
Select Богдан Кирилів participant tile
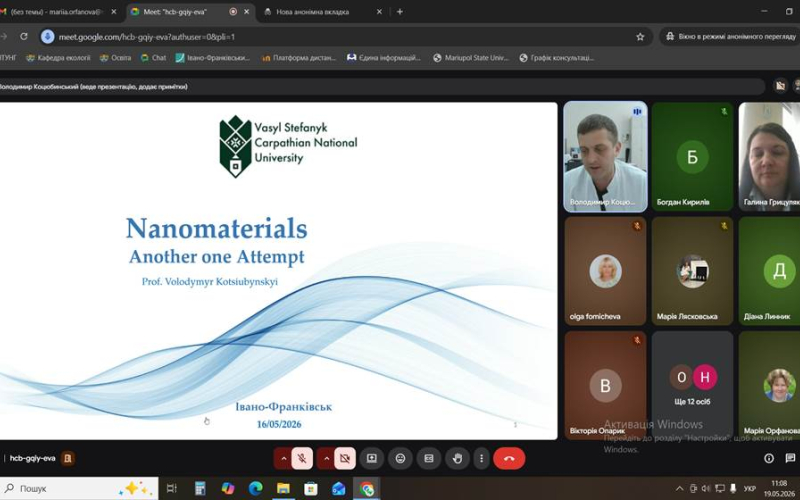(x=692, y=156)
